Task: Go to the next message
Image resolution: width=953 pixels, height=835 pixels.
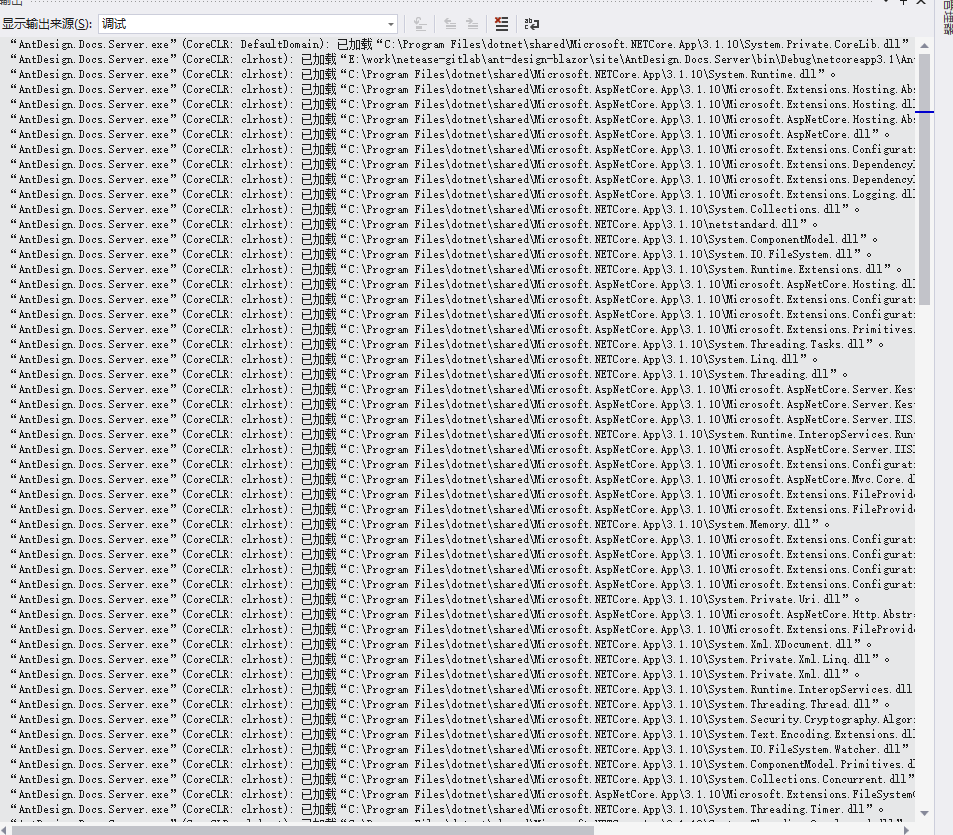Action: [x=472, y=23]
